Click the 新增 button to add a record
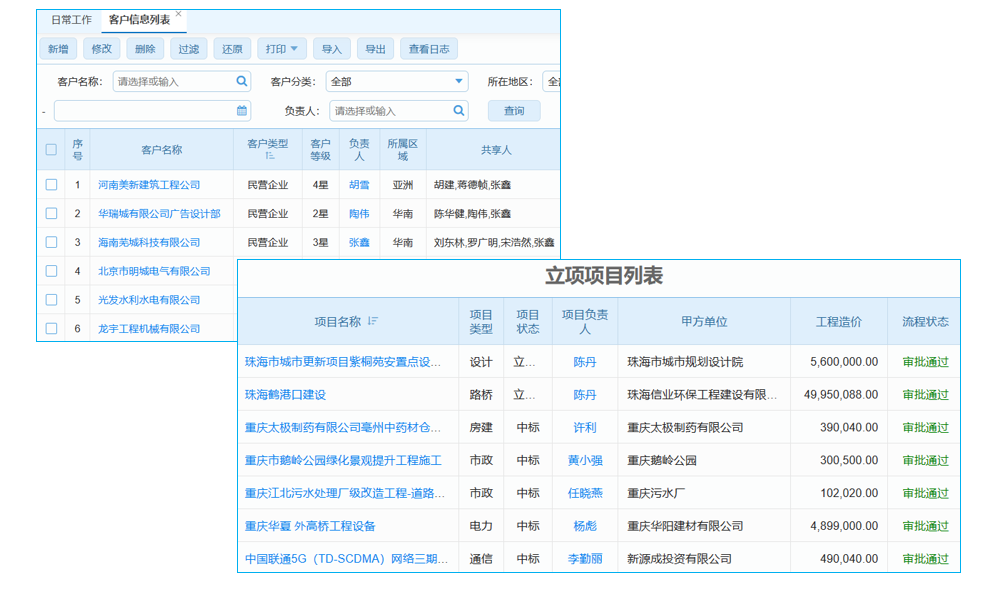The height and width of the screenshot is (600, 1000). 57,48
